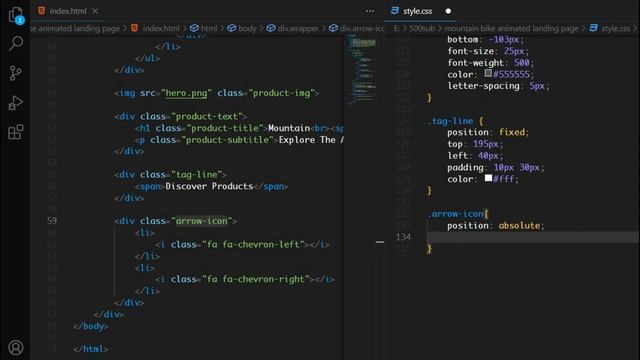Viewport: 640px width, 360px height.
Task: Select 'mountain bike animated landing page' breadcrumb
Action: point(511,28)
